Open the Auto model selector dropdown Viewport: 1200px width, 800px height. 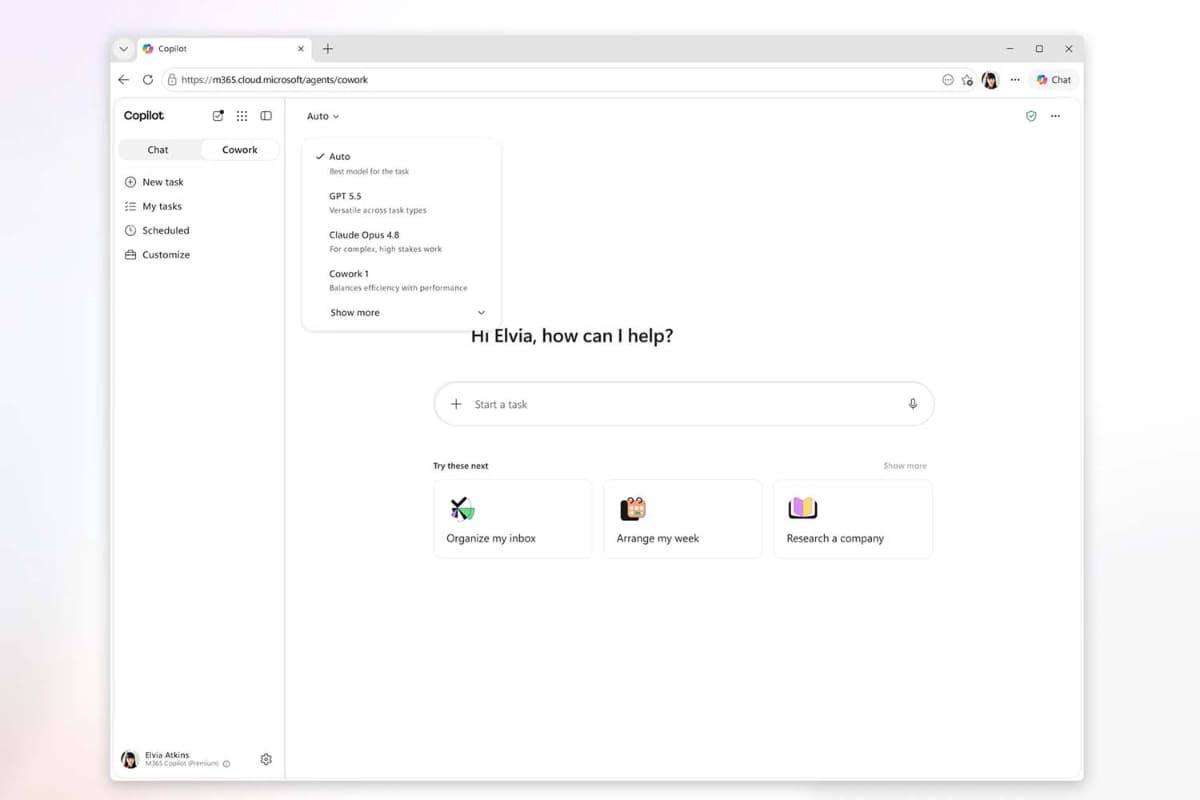[x=323, y=116]
